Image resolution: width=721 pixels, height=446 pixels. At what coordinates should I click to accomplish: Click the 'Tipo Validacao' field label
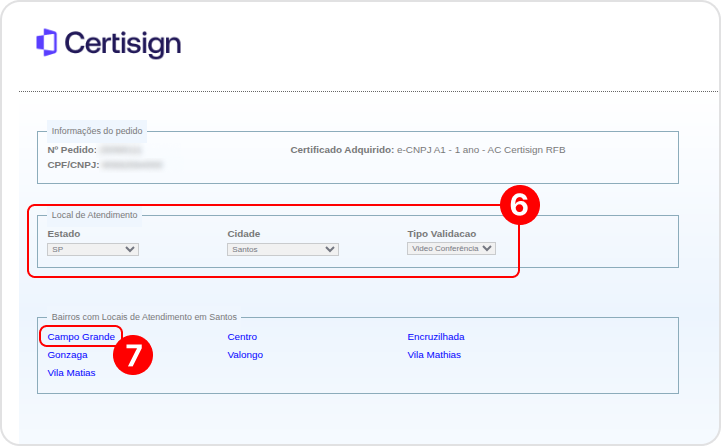point(441,234)
